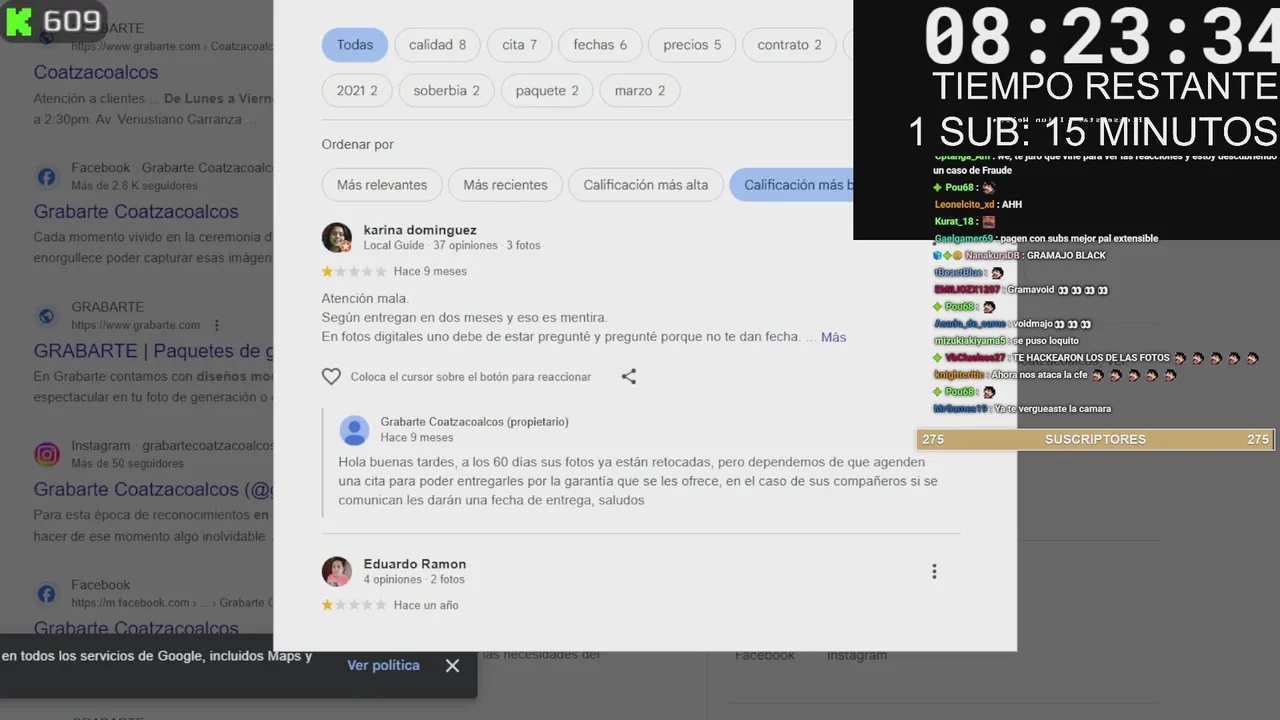Select the 'marzo 2' filter chip
Image resolution: width=1280 pixels, height=720 pixels.
640,91
